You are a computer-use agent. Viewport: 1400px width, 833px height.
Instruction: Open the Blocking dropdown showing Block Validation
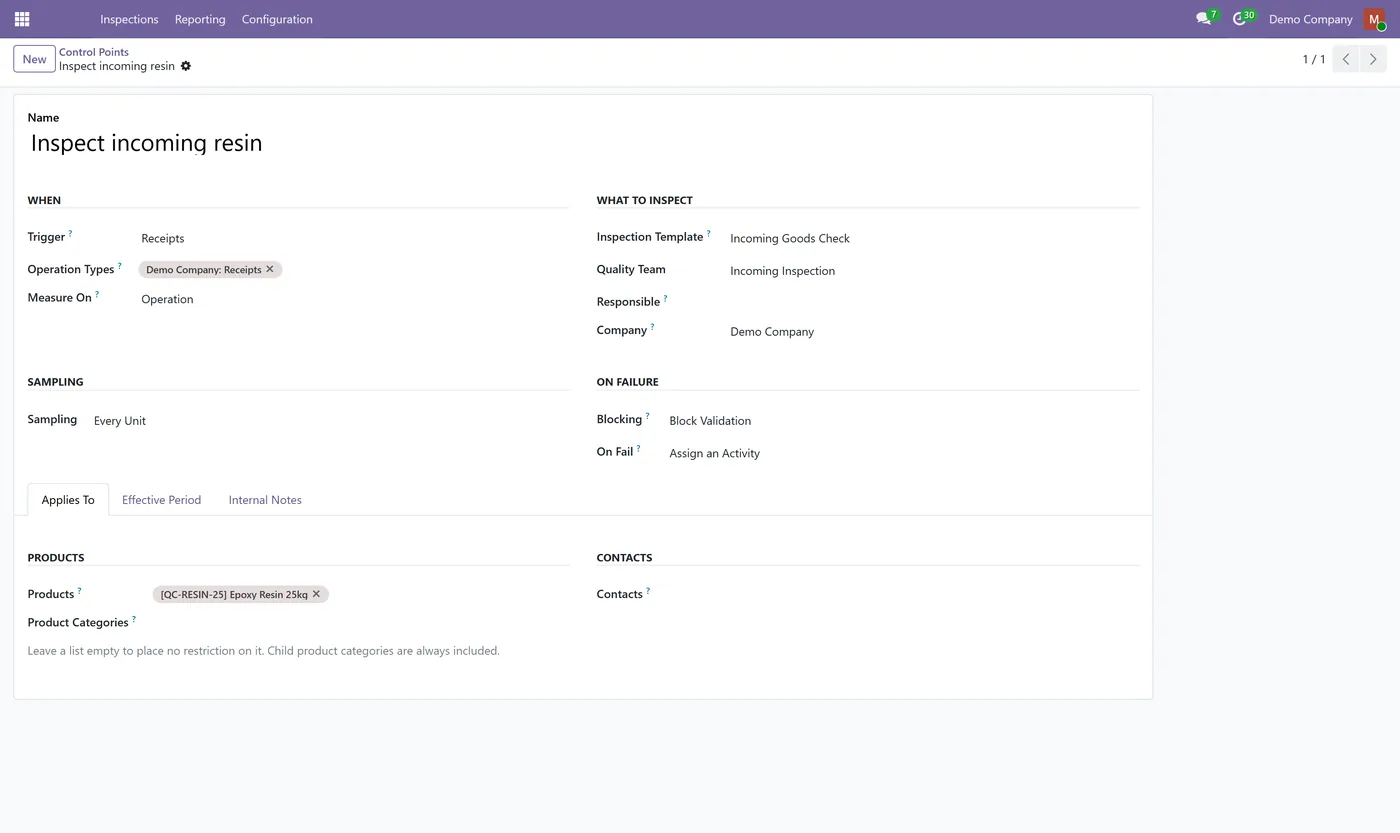pyautogui.click(x=904, y=421)
